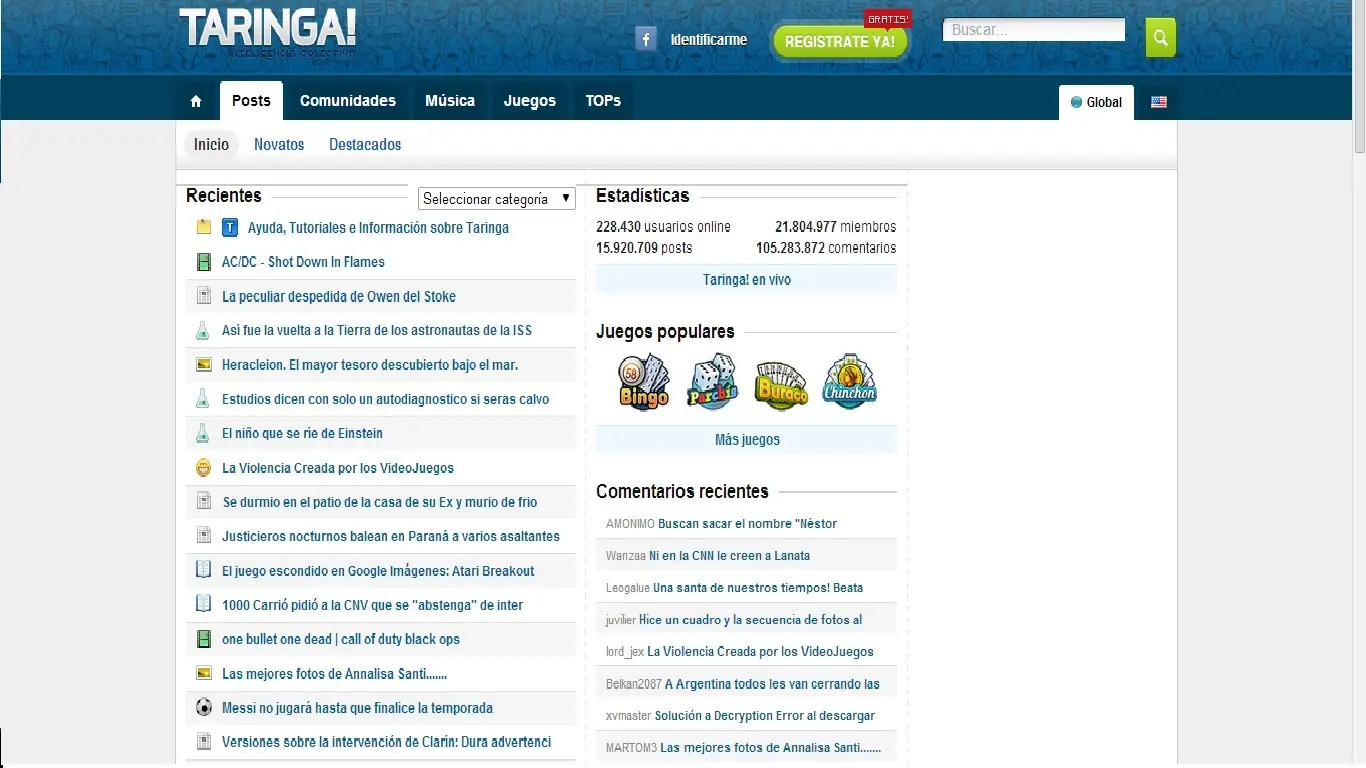Click the flask icon beside Einstein post
Viewport: 1366px width, 768px height.
[x=203, y=433]
